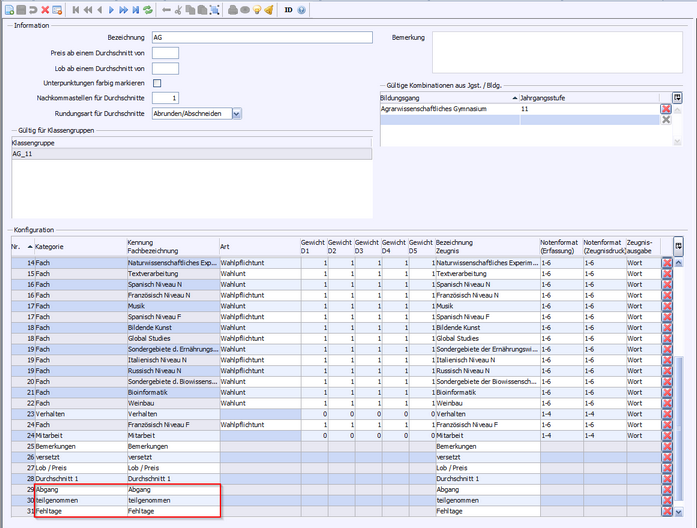
Task: Open column chooser of Gültige Kombinationen table
Action: (677, 97)
